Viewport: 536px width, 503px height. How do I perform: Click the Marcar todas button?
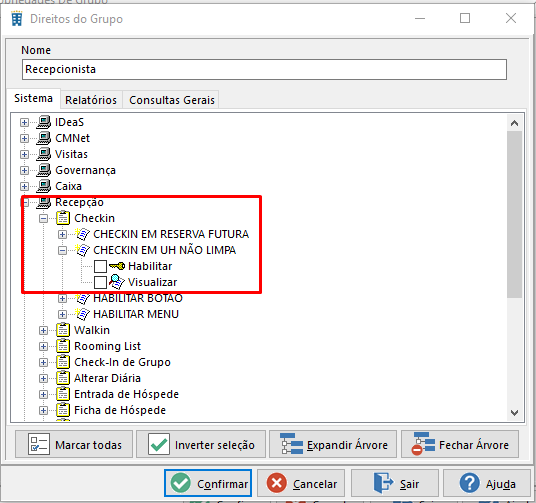(x=74, y=444)
